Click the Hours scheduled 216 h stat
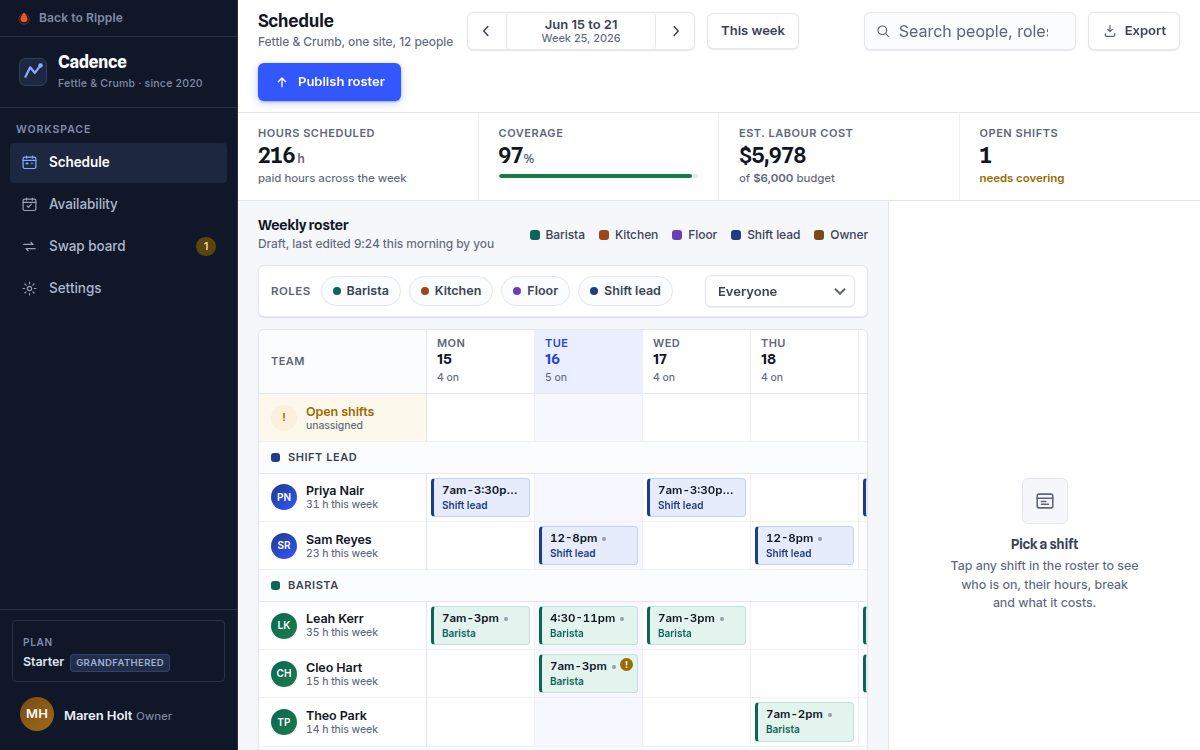This screenshot has height=750, width=1200. pyautogui.click(x=358, y=156)
